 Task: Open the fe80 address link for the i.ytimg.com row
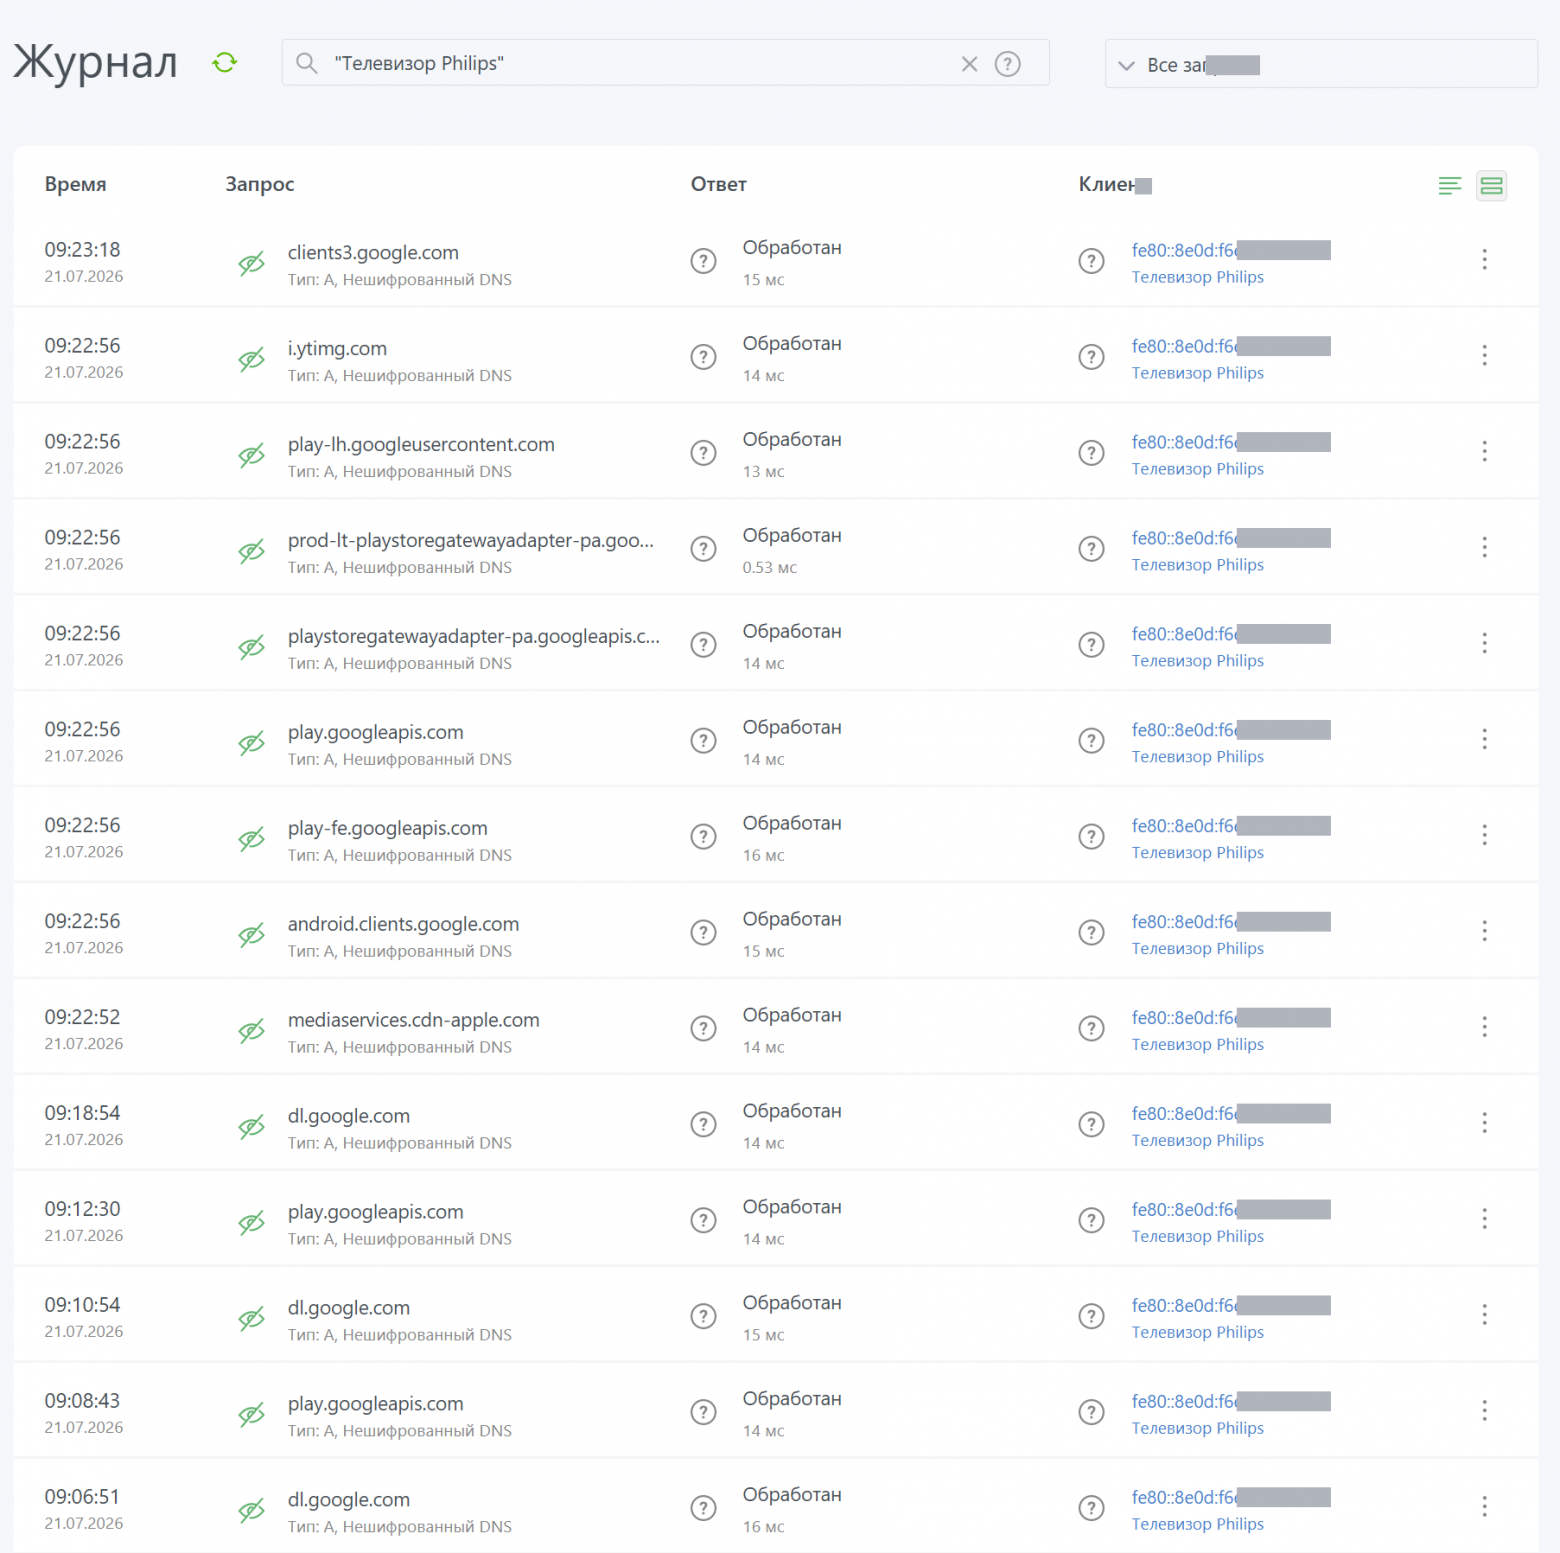pos(1184,346)
